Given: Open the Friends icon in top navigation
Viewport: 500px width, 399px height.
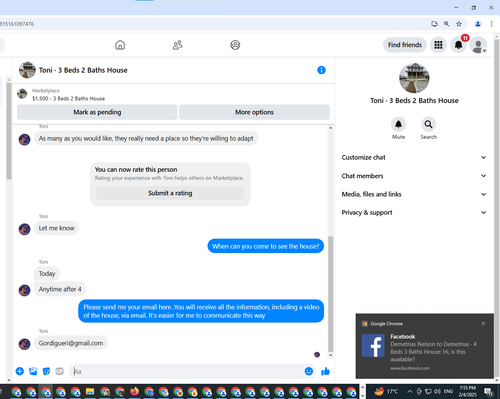Looking at the screenshot, I should 177,45.
